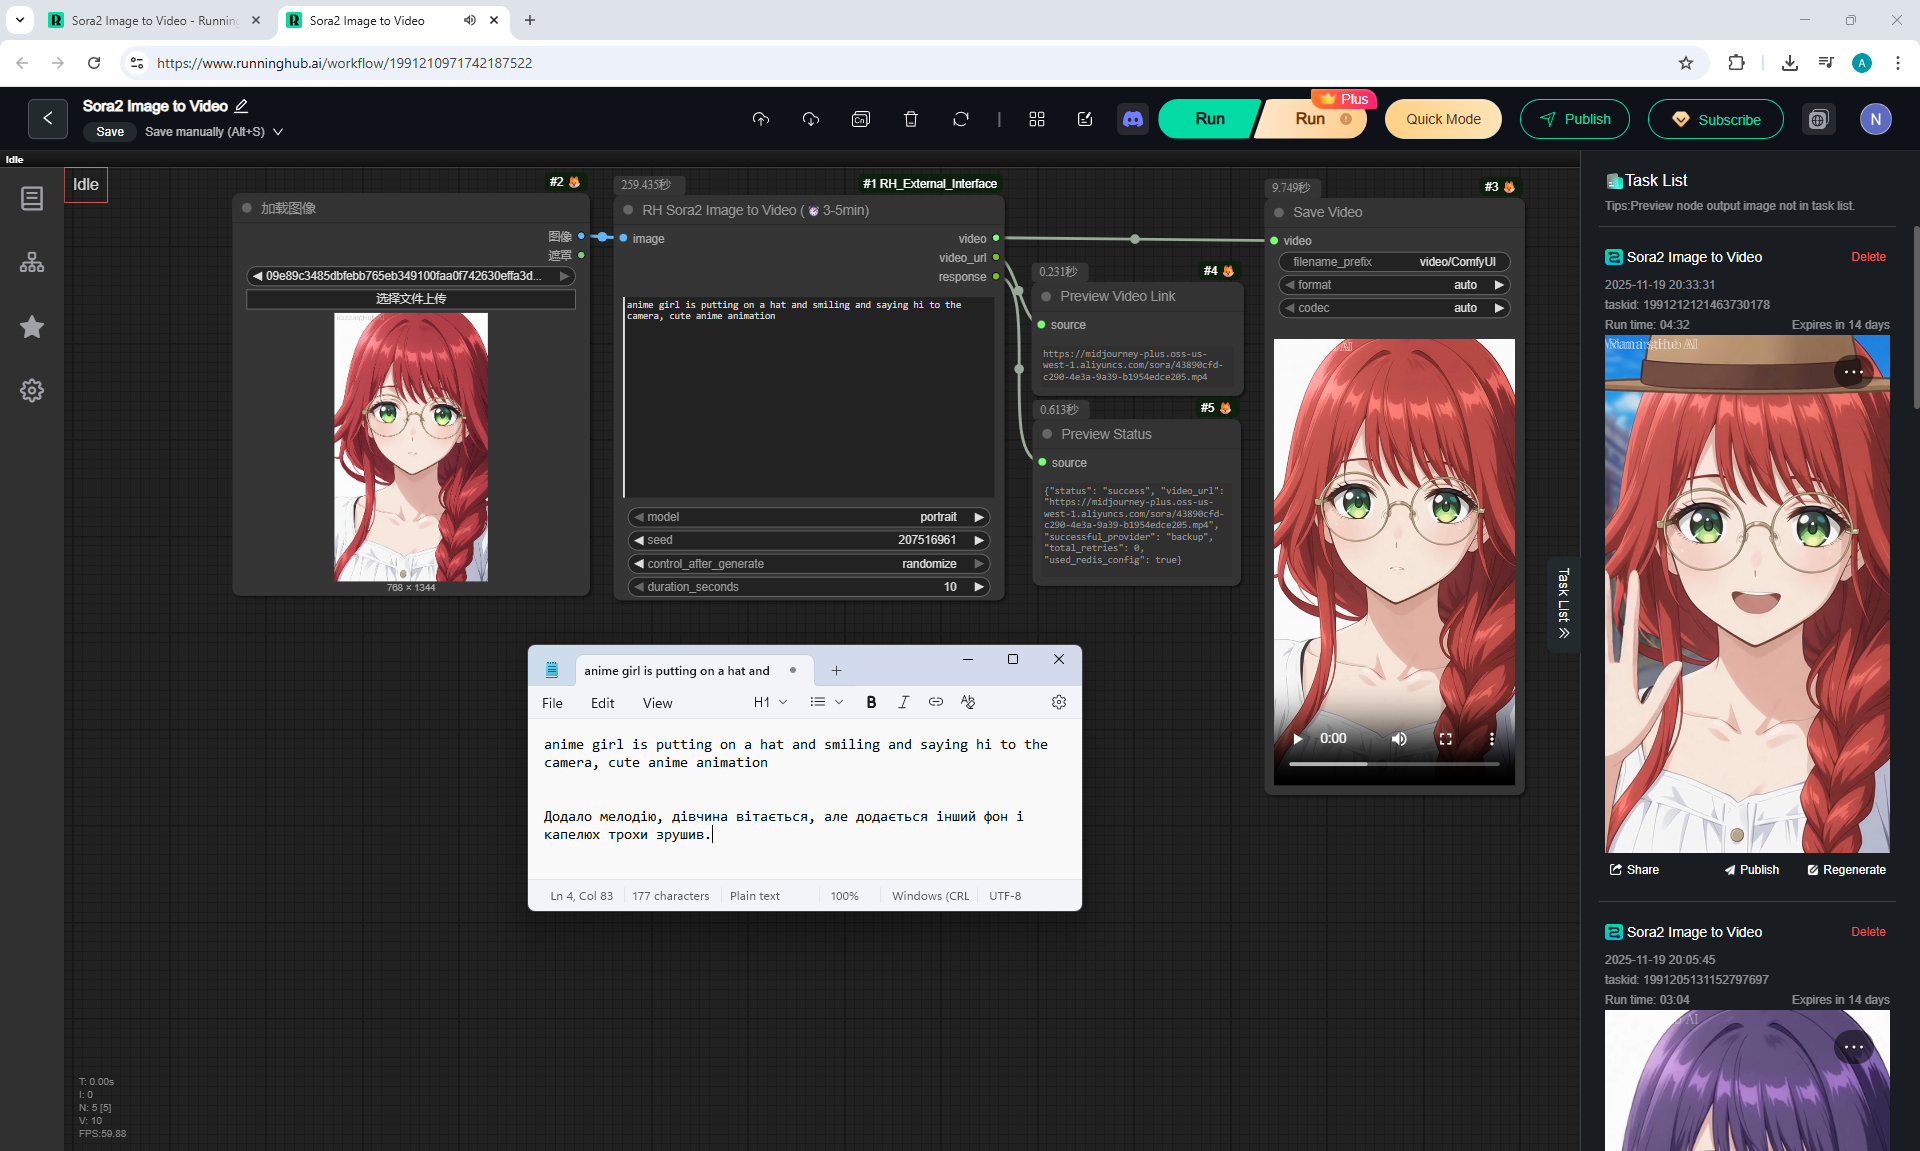Toggle collapse dot on Preview Status node
1920x1151 pixels.
[1047, 434]
